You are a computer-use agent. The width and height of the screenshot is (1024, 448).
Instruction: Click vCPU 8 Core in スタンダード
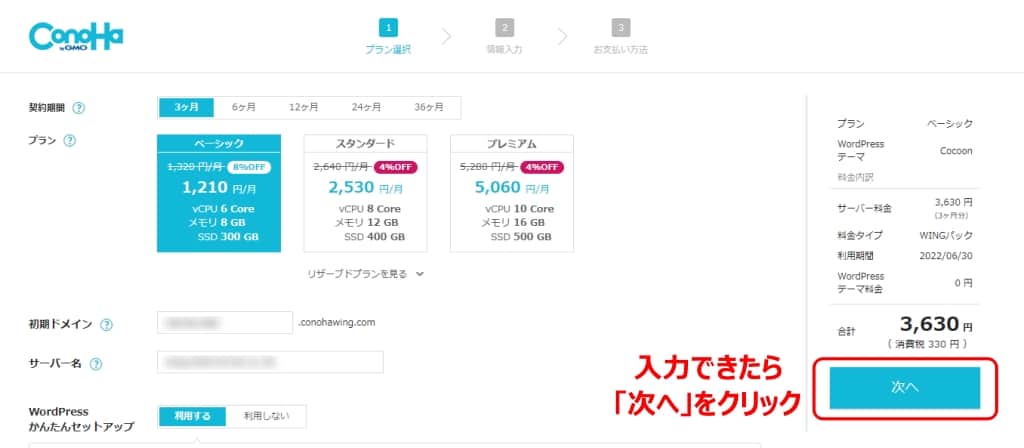click(370, 209)
